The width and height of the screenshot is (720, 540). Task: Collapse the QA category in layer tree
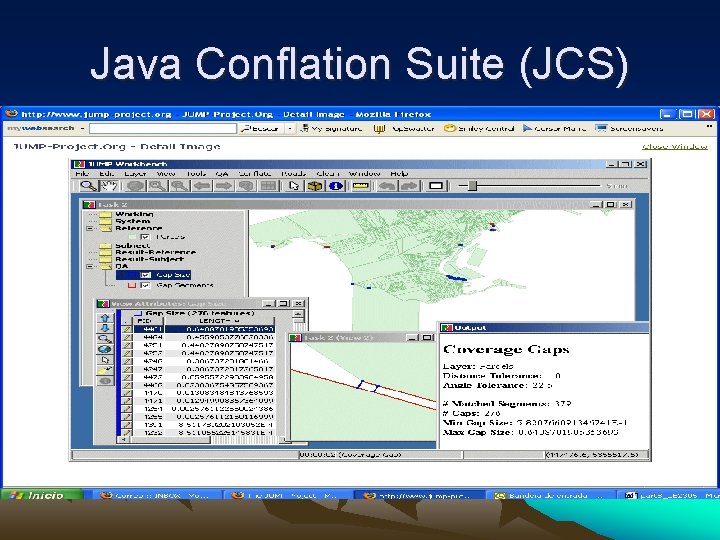click(x=90, y=266)
